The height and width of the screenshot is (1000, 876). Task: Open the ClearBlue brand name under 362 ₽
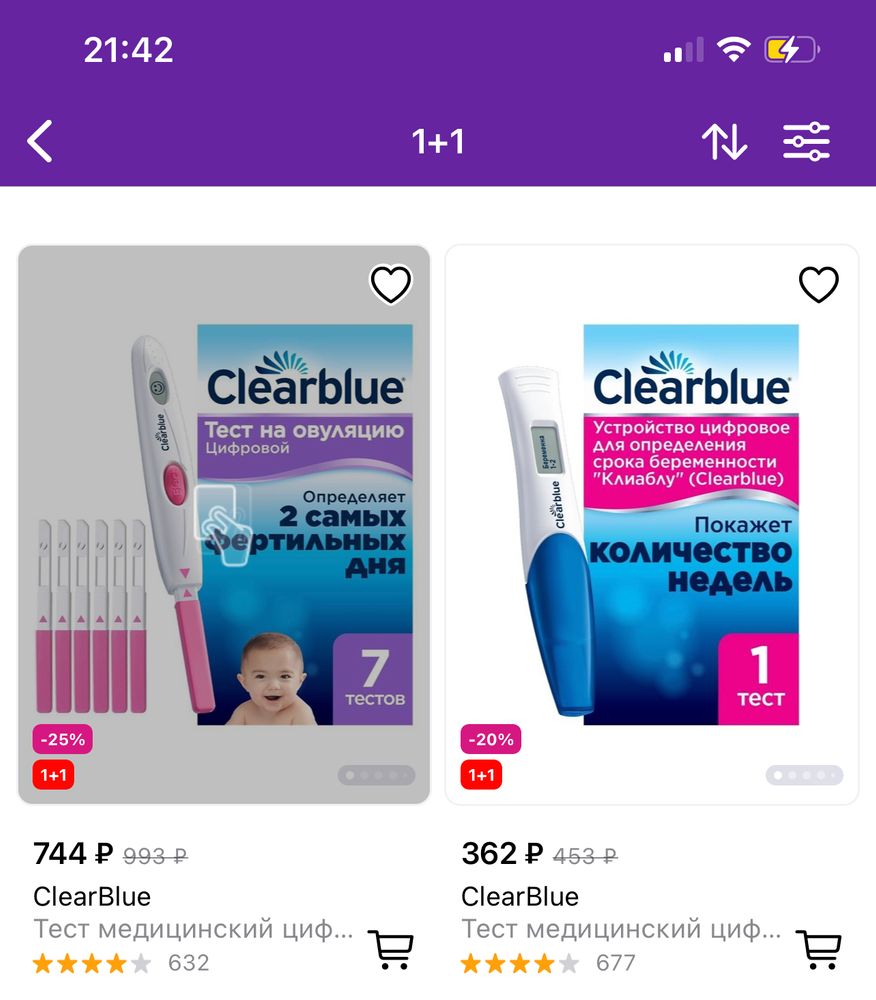click(520, 897)
